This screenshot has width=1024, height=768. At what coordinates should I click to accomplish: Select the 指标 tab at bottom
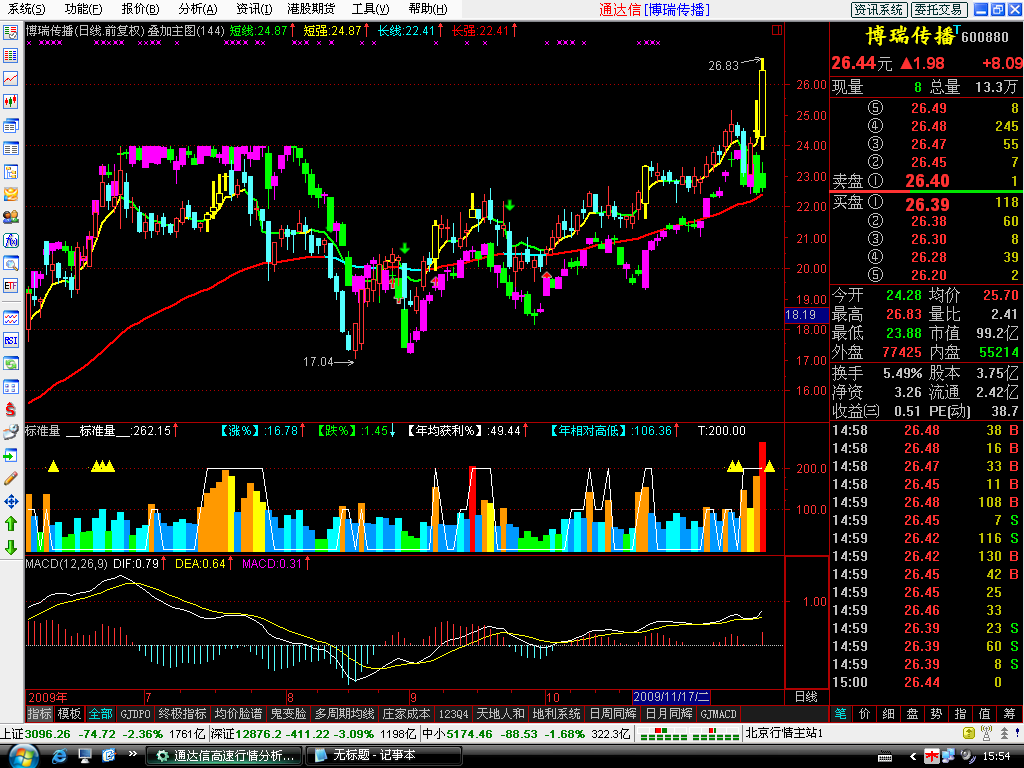(x=39, y=714)
